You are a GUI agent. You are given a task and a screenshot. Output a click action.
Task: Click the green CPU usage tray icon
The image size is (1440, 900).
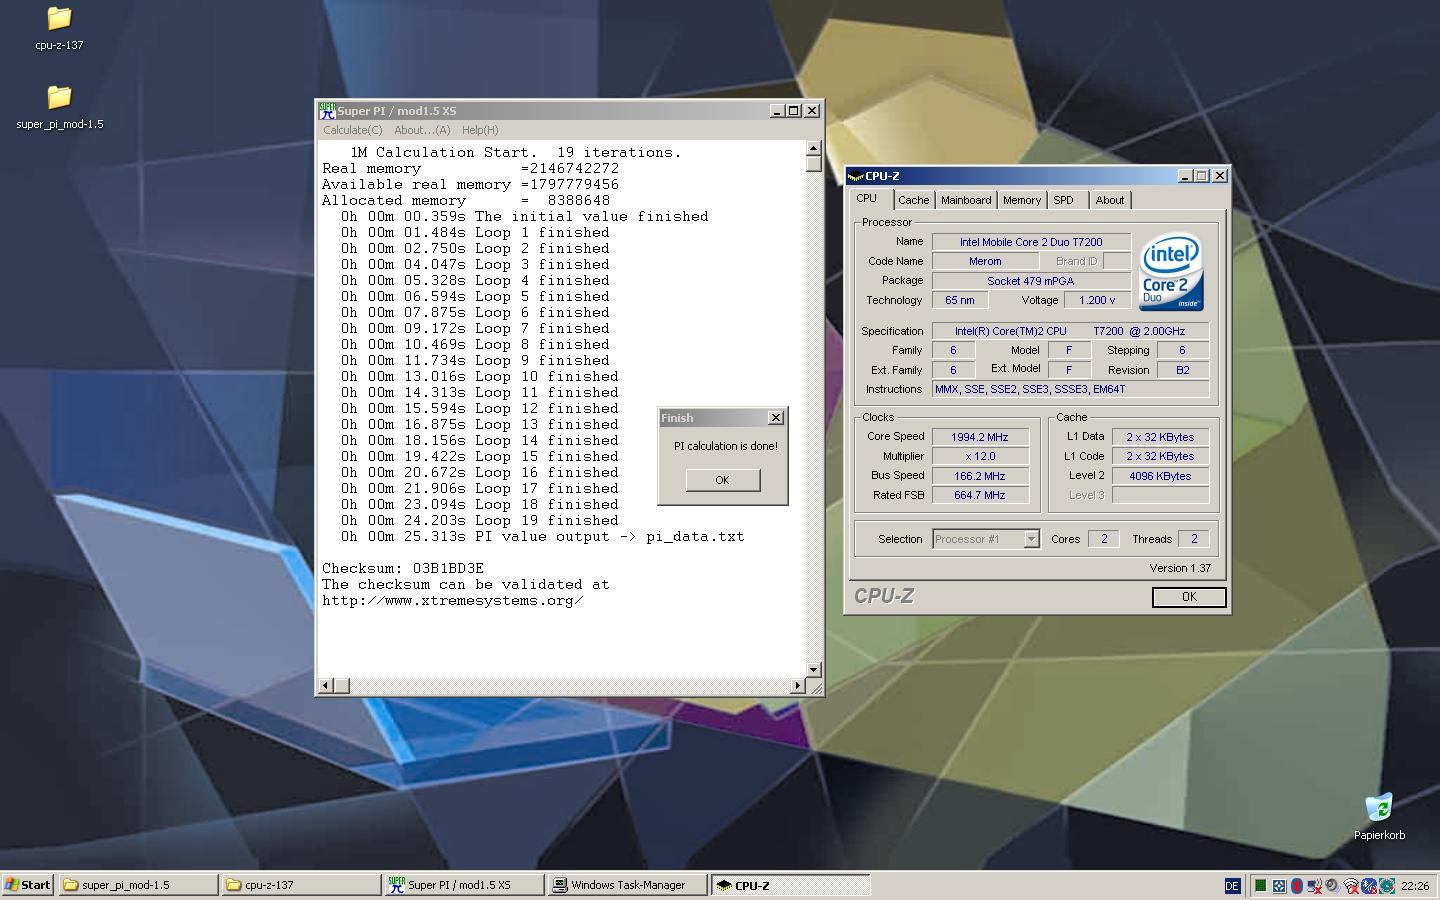point(1260,885)
